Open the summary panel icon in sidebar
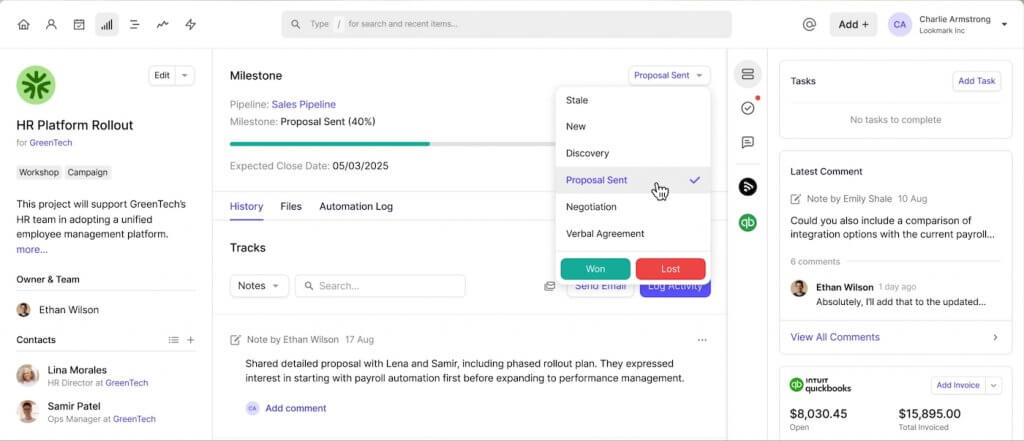1024x441 pixels. [x=748, y=74]
